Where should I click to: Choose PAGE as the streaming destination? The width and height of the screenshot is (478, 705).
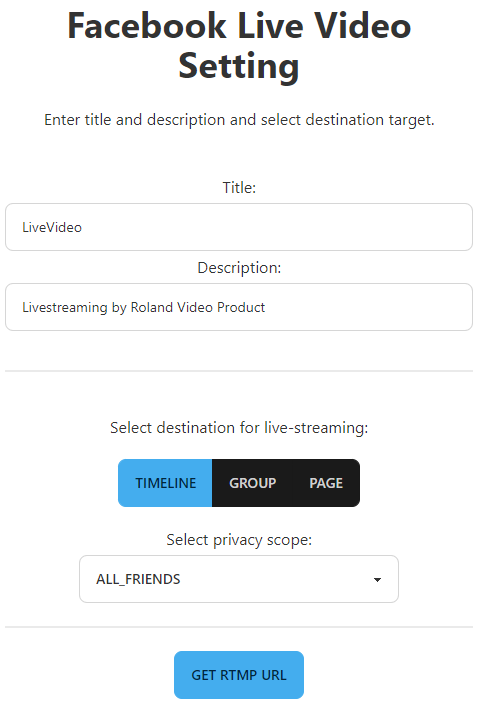pos(326,483)
